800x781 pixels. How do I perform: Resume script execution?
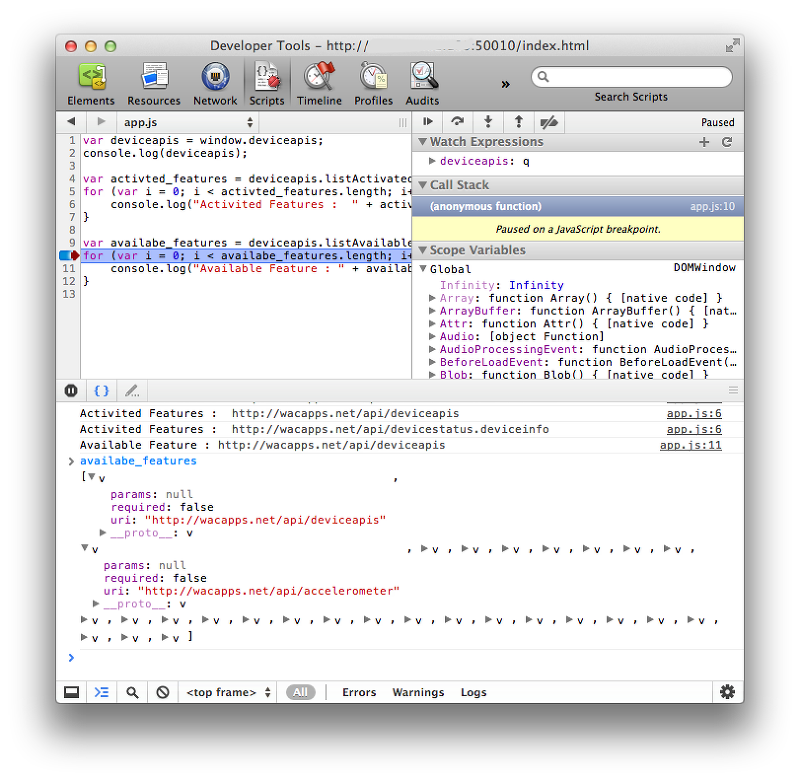point(428,121)
